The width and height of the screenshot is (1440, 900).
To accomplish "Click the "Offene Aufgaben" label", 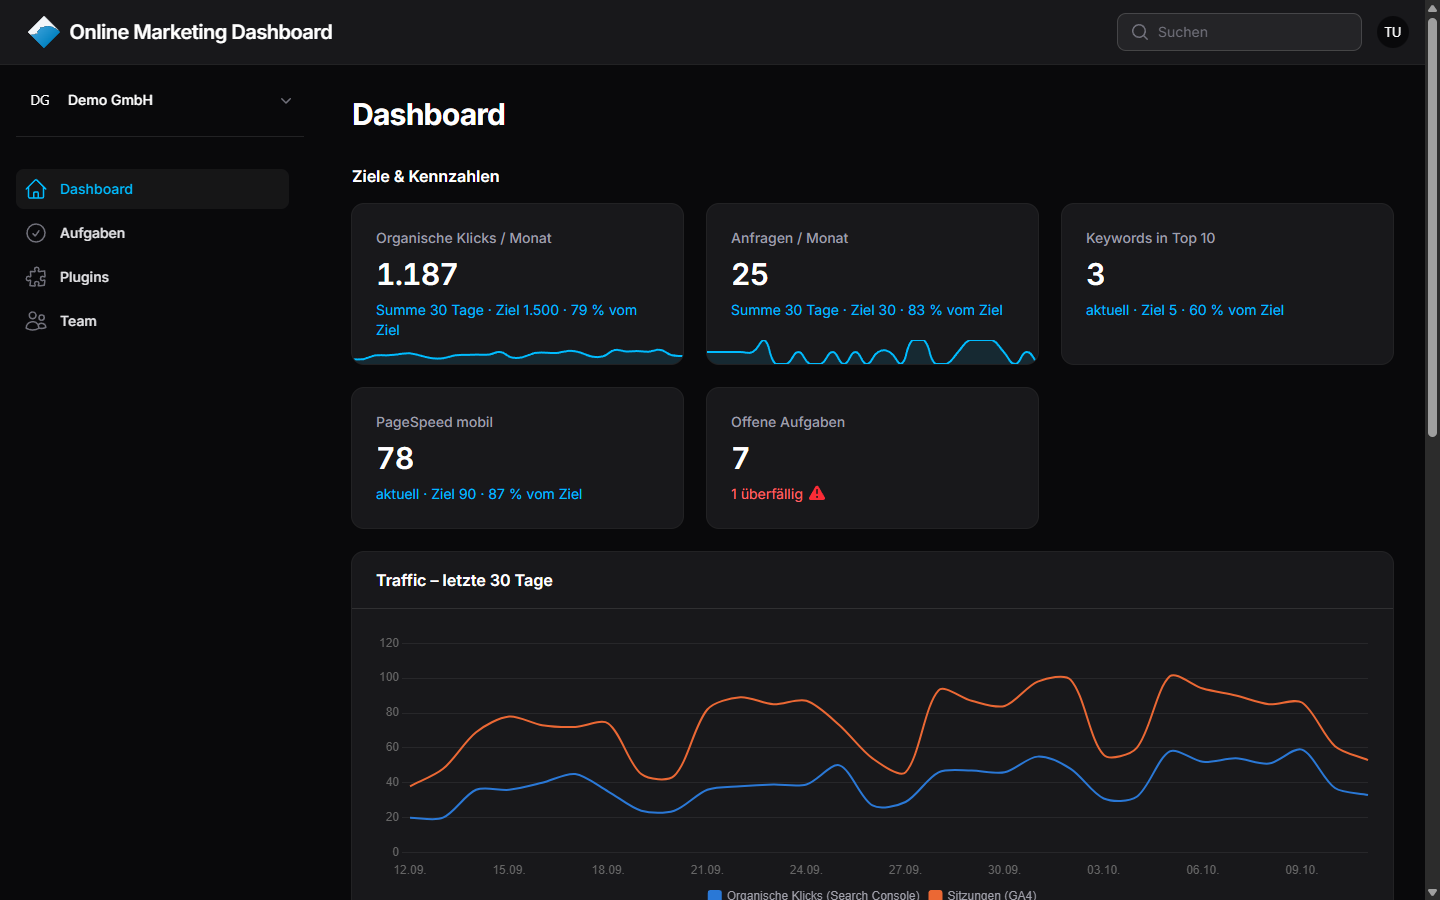I will (788, 422).
